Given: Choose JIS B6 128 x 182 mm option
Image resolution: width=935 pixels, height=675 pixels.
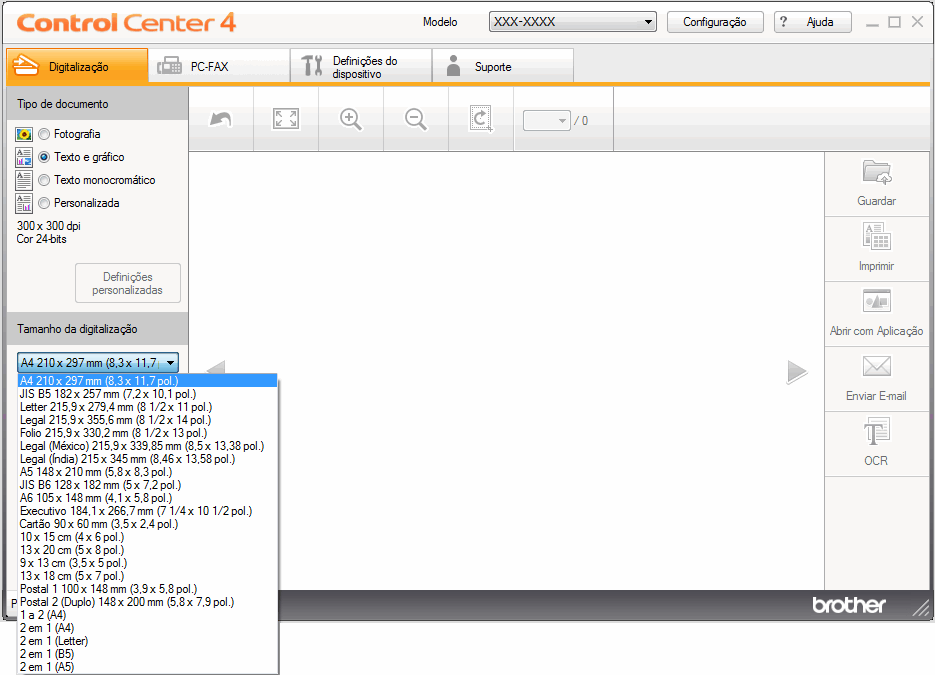Looking at the screenshot, I should pyautogui.click(x=148, y=485).
